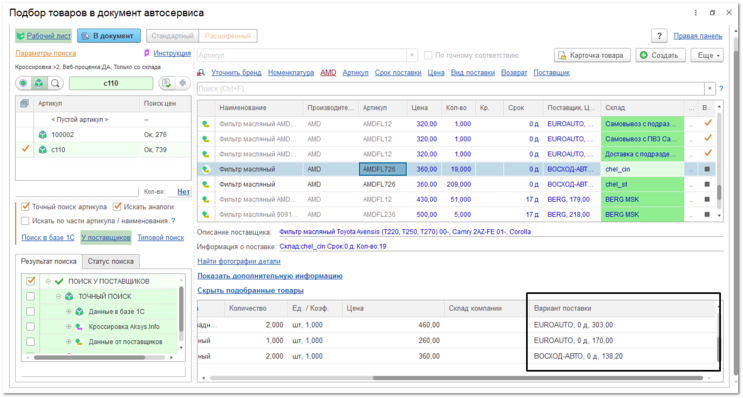Image resolution: width=743 pixels, height=398 pixels.
Task: Expand the Данные от поставщиков node
Action: coord(68,342)
